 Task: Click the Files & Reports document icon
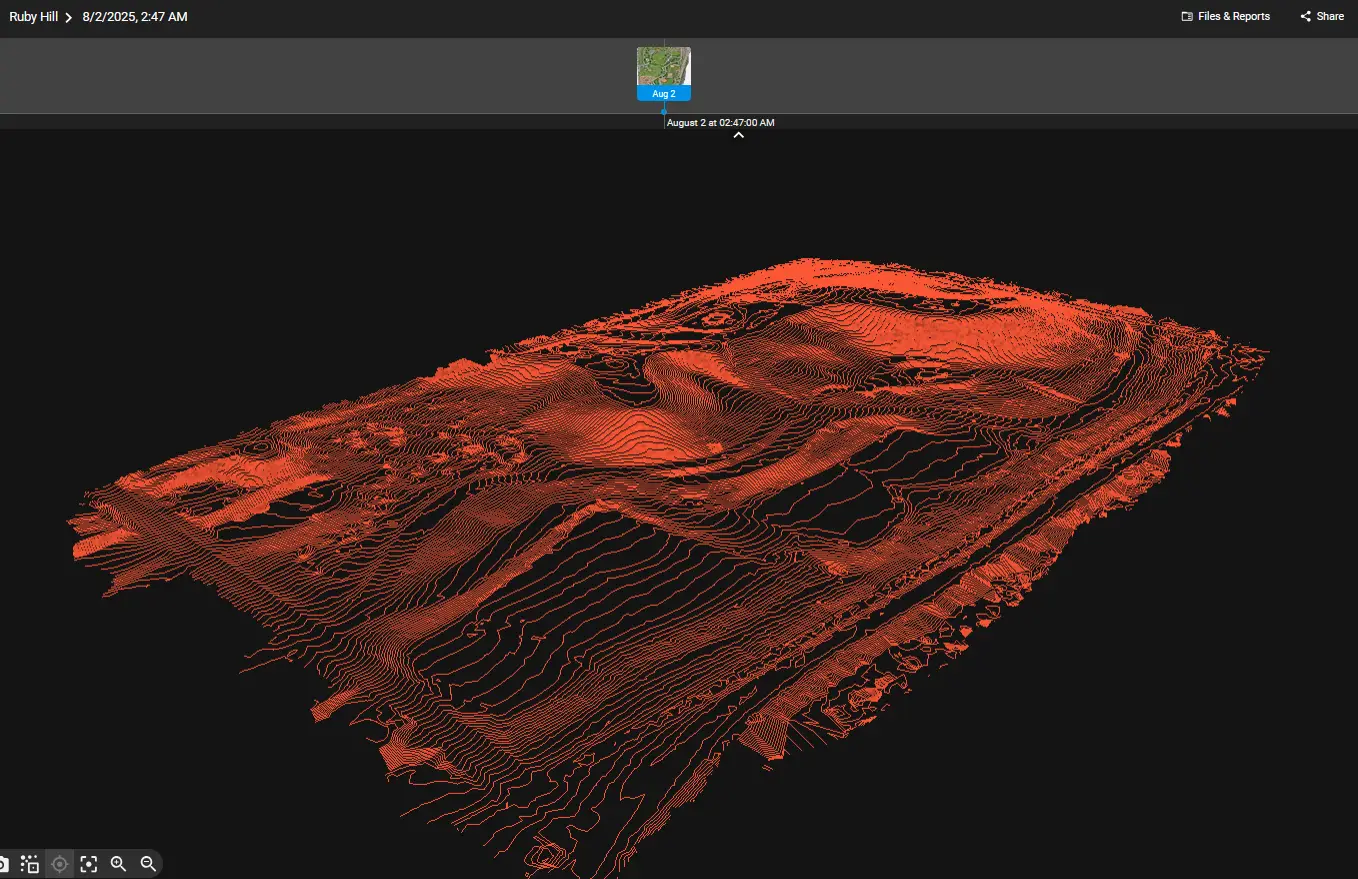point(1185,16)
